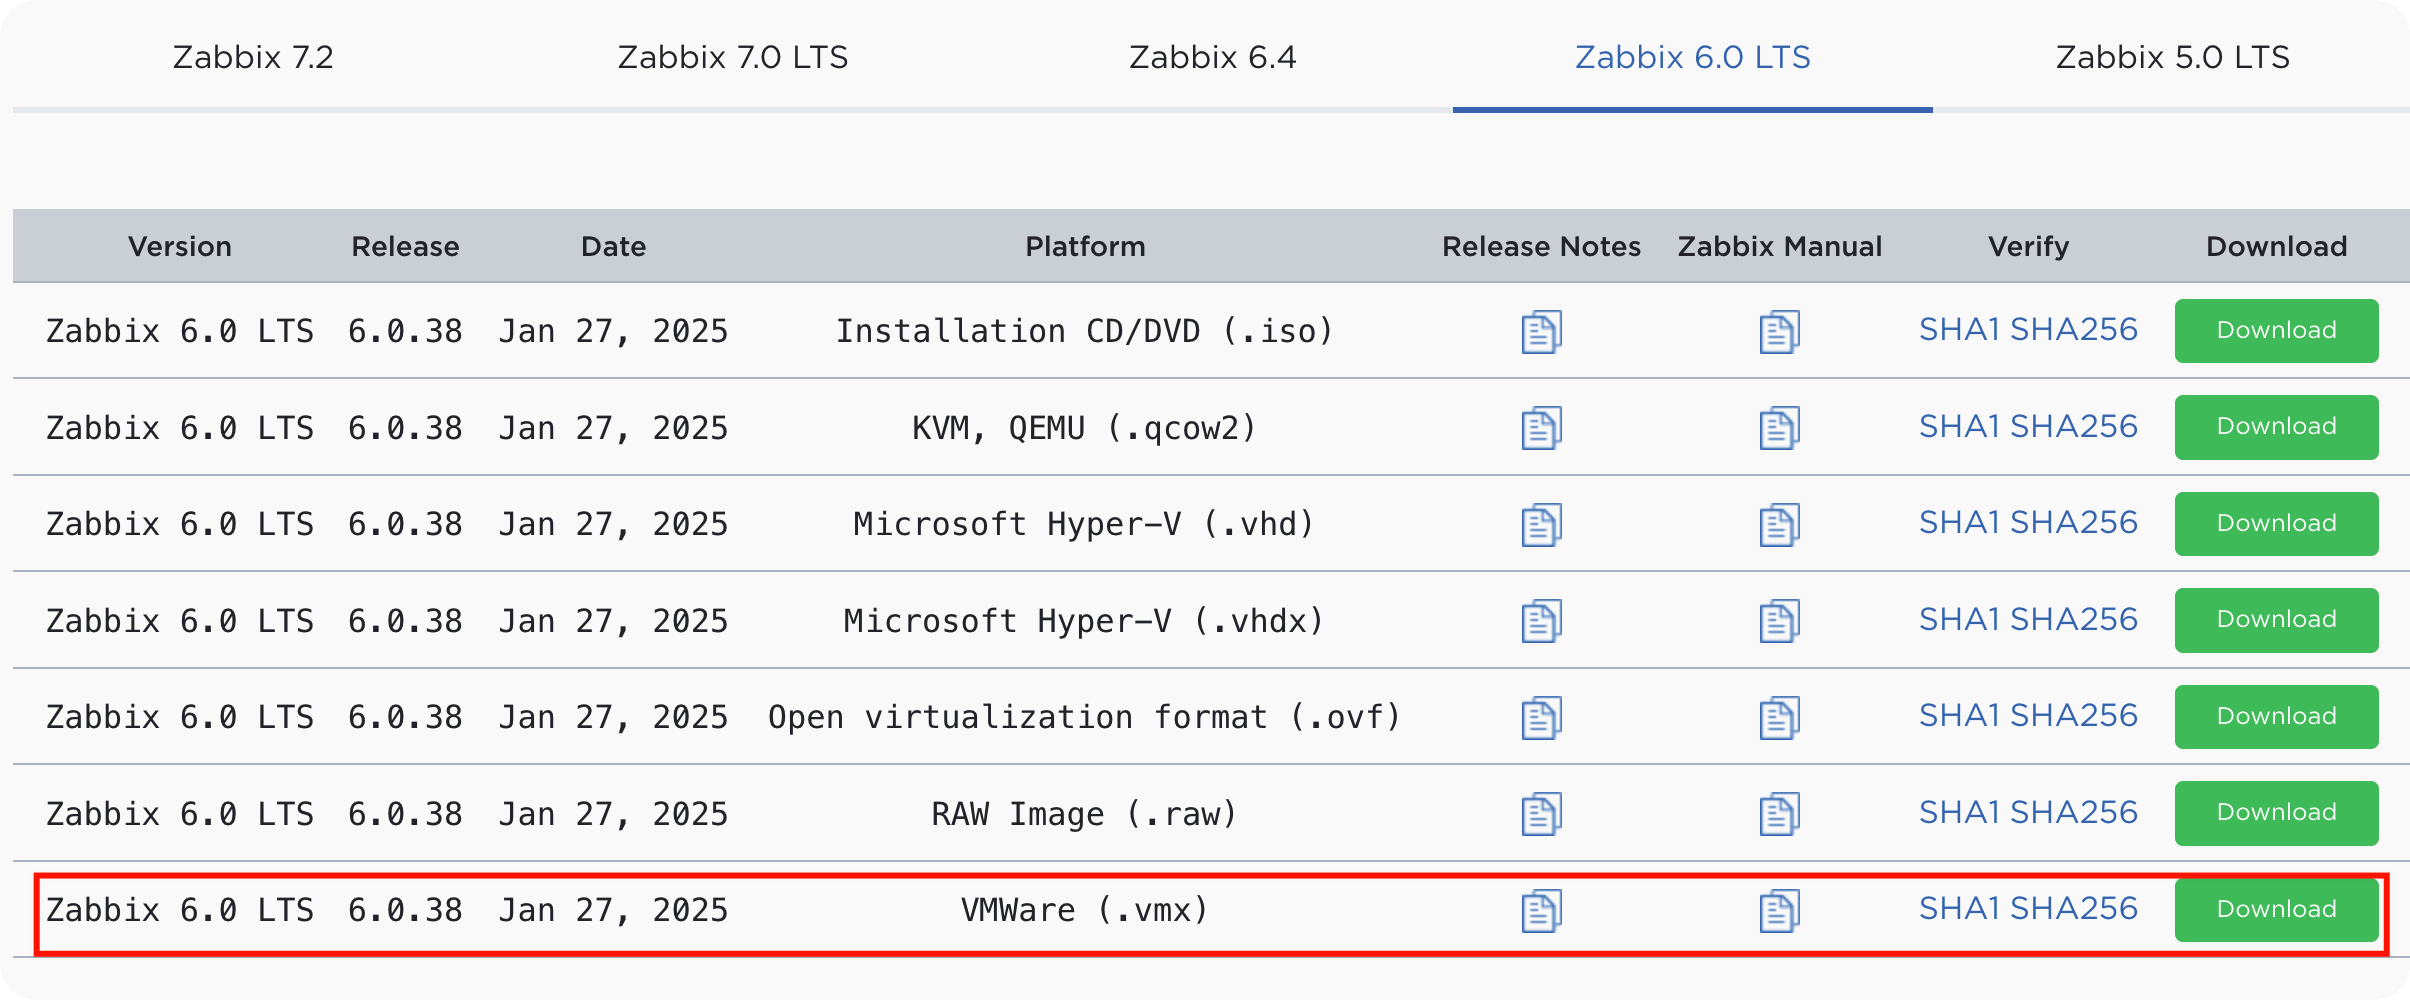Open Zabbix Manual icon for Installation CD/DVD row
The width and height of the screenshot is (2410, 1000).
coord(1779,332)
